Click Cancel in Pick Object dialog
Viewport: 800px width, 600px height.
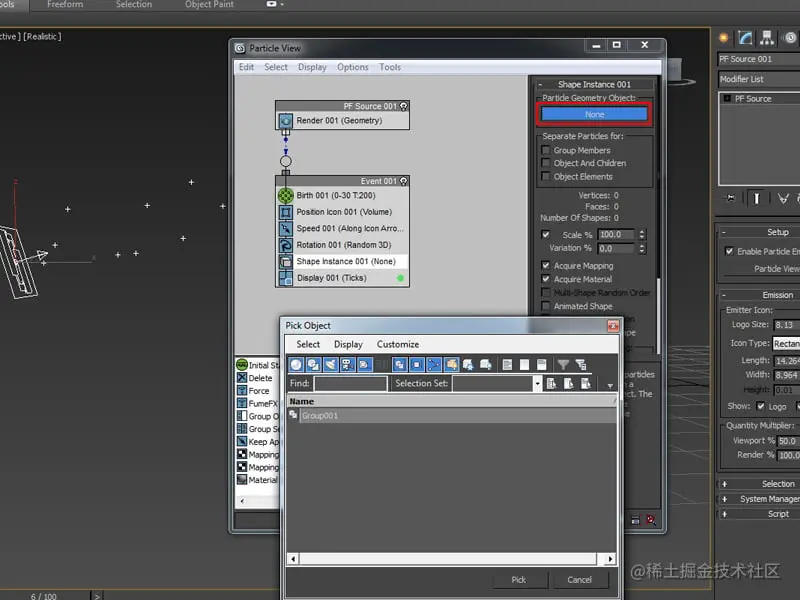pyautogui.click(x=580, y=580)
